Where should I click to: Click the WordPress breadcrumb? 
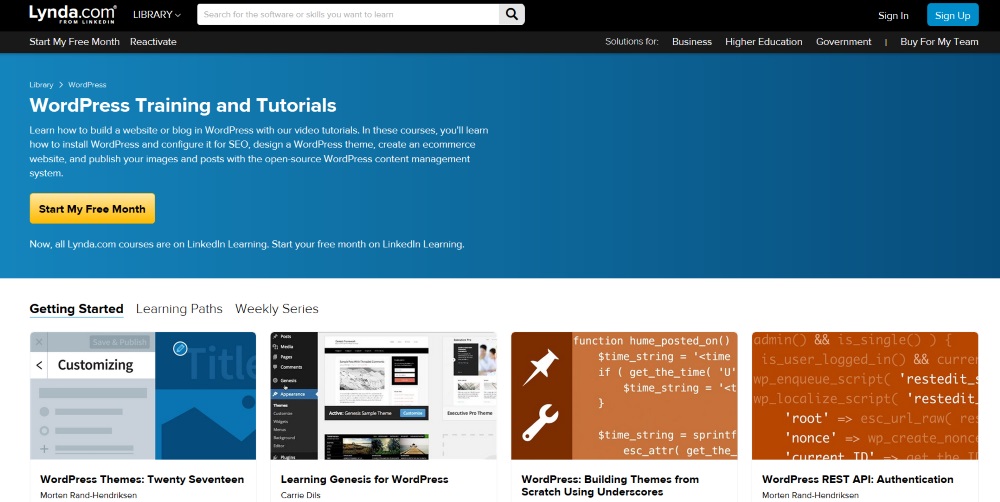[x=87, y=84]
